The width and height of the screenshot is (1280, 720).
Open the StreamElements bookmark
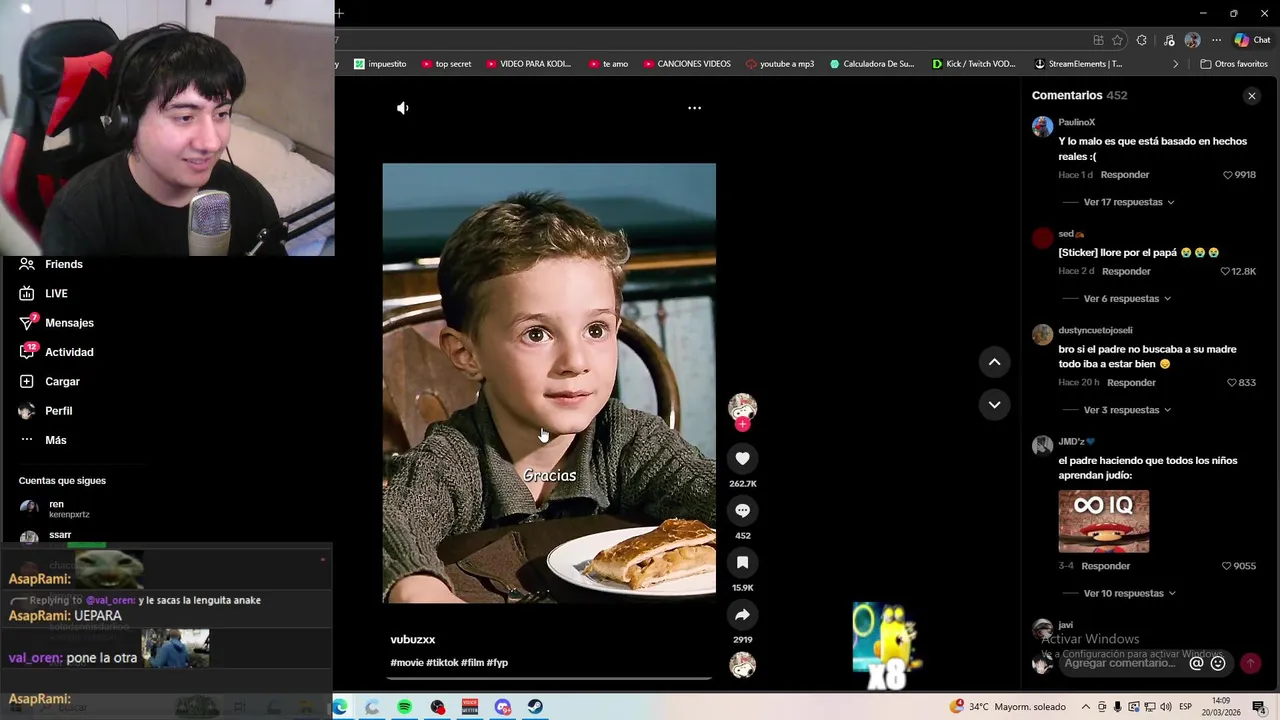(1078, 64)
